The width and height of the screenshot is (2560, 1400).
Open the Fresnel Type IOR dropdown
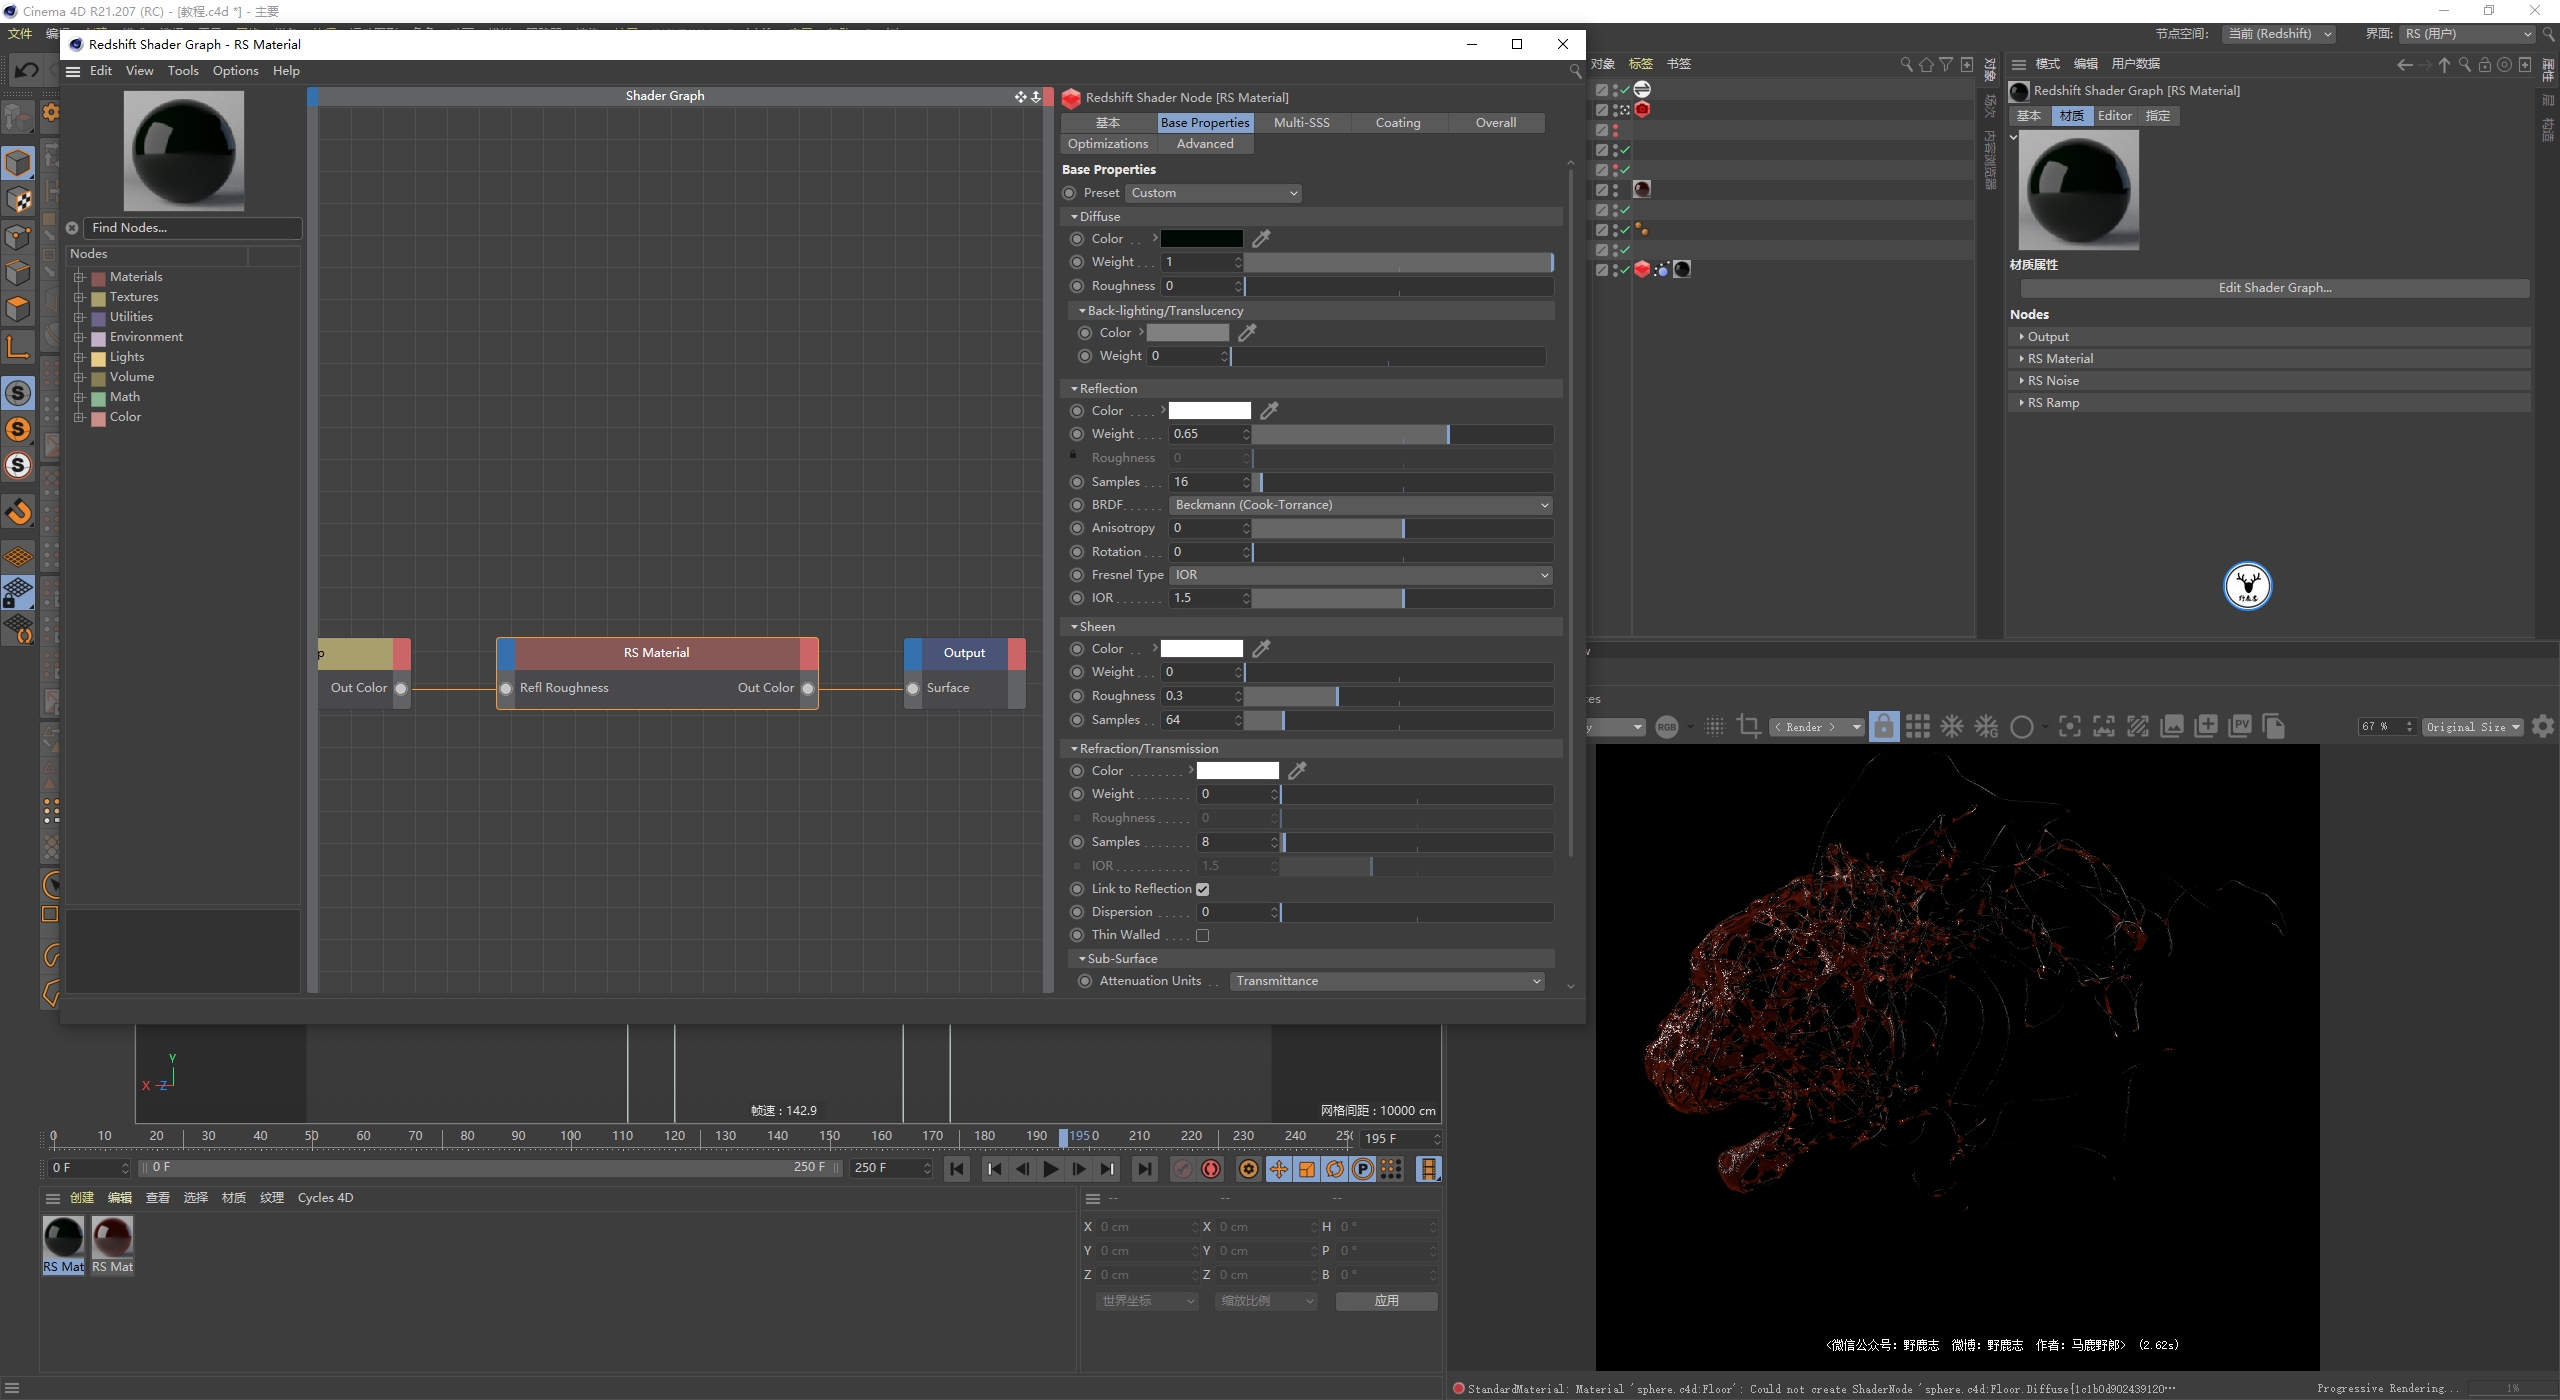tap(1360, 575)
